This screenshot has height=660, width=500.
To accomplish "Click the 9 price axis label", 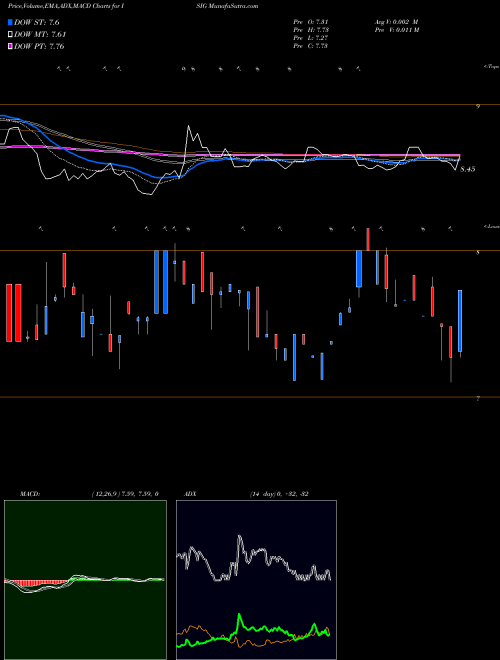I will click(x=478, y=106).
